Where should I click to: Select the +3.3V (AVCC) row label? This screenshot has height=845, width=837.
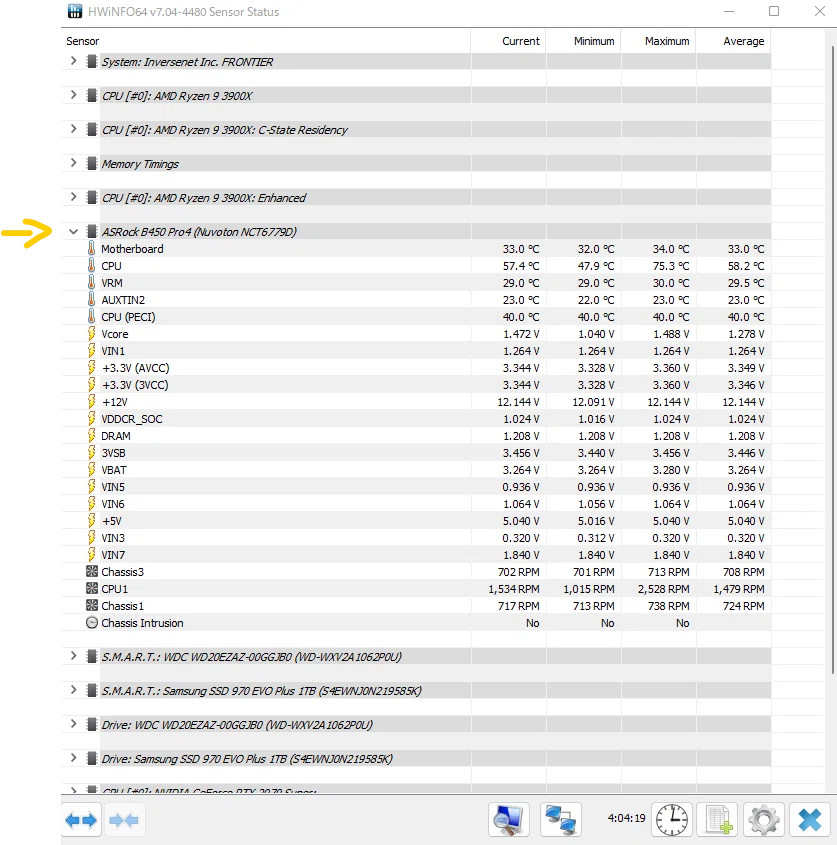click(x=135, y=368)
